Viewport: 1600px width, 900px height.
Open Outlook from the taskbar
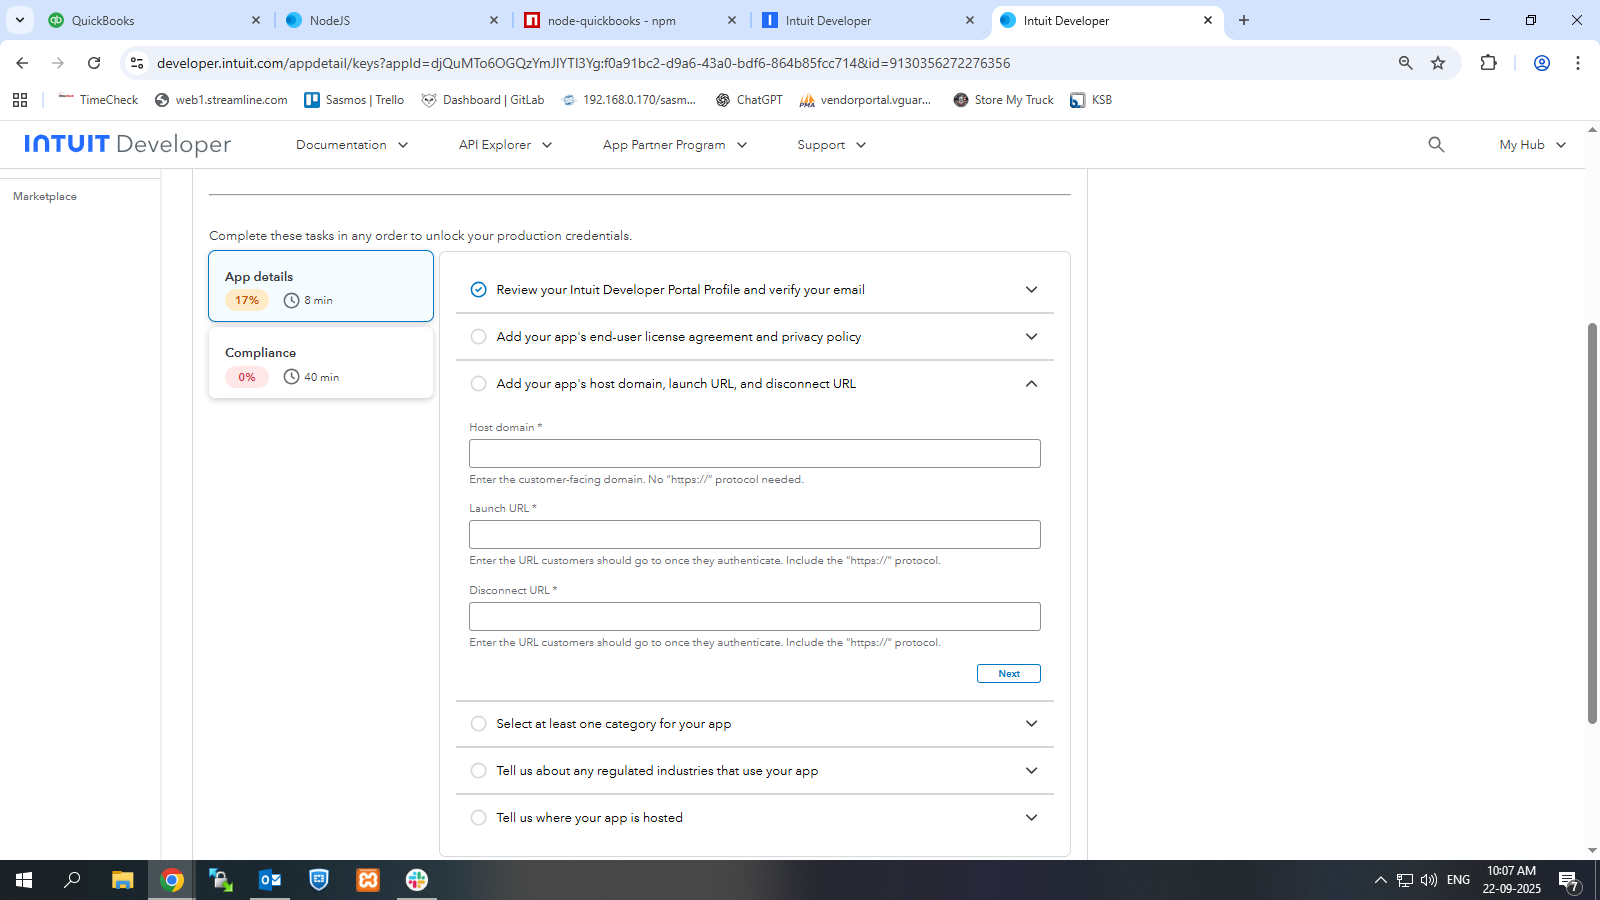tap(270, 880)
